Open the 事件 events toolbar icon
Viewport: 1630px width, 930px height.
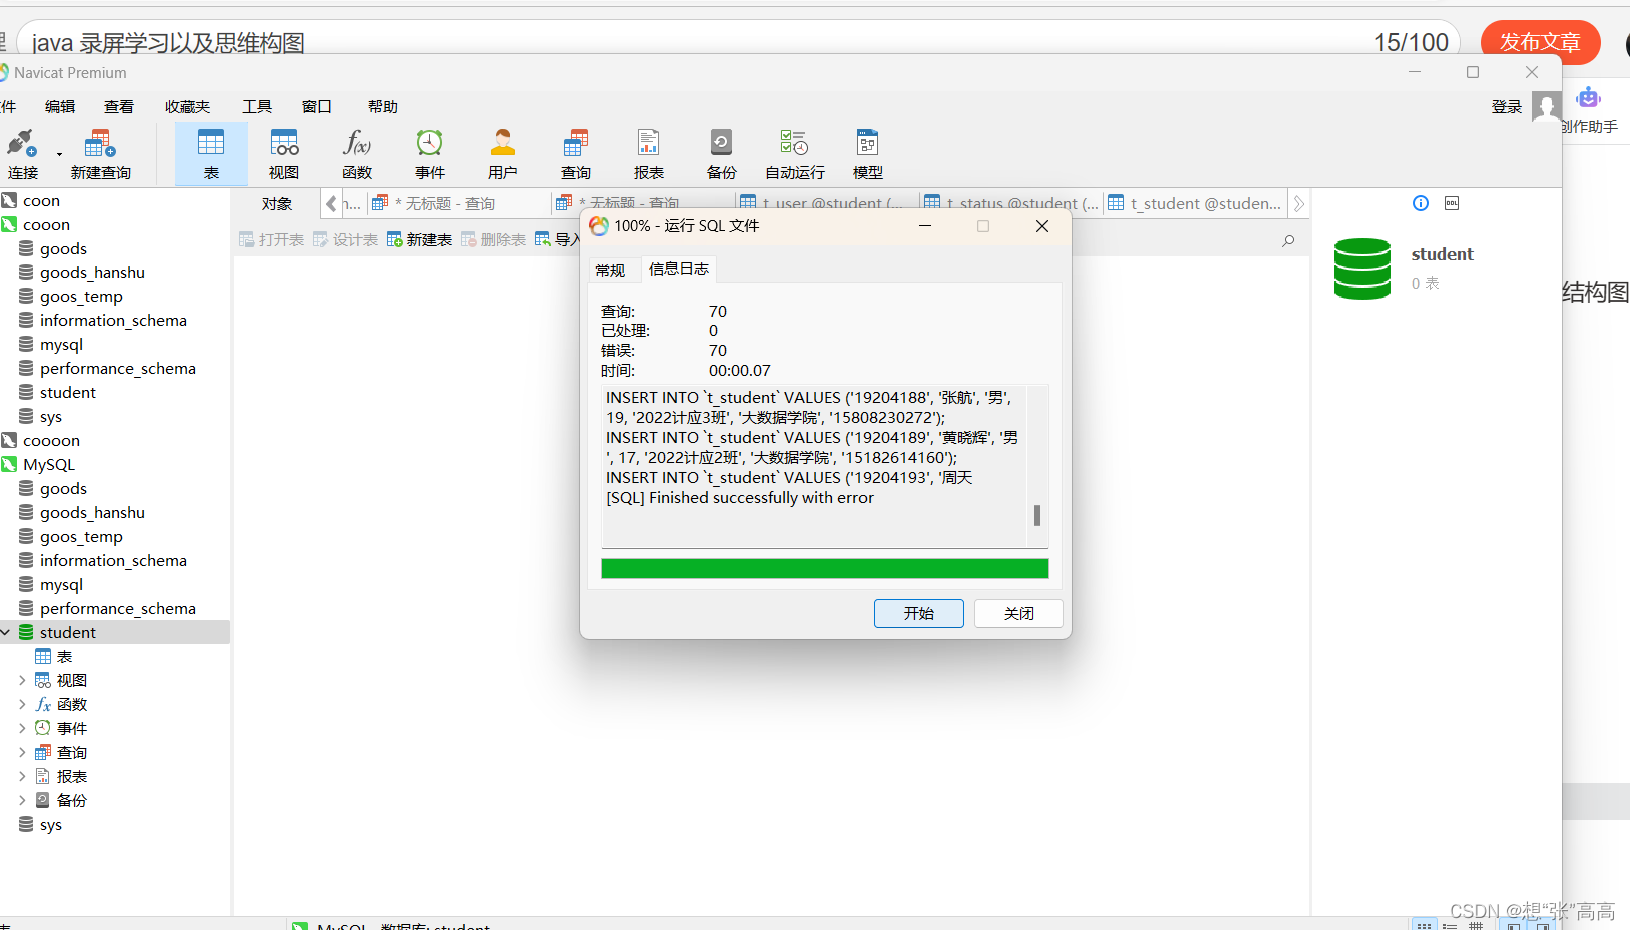[x=430, y=155]
